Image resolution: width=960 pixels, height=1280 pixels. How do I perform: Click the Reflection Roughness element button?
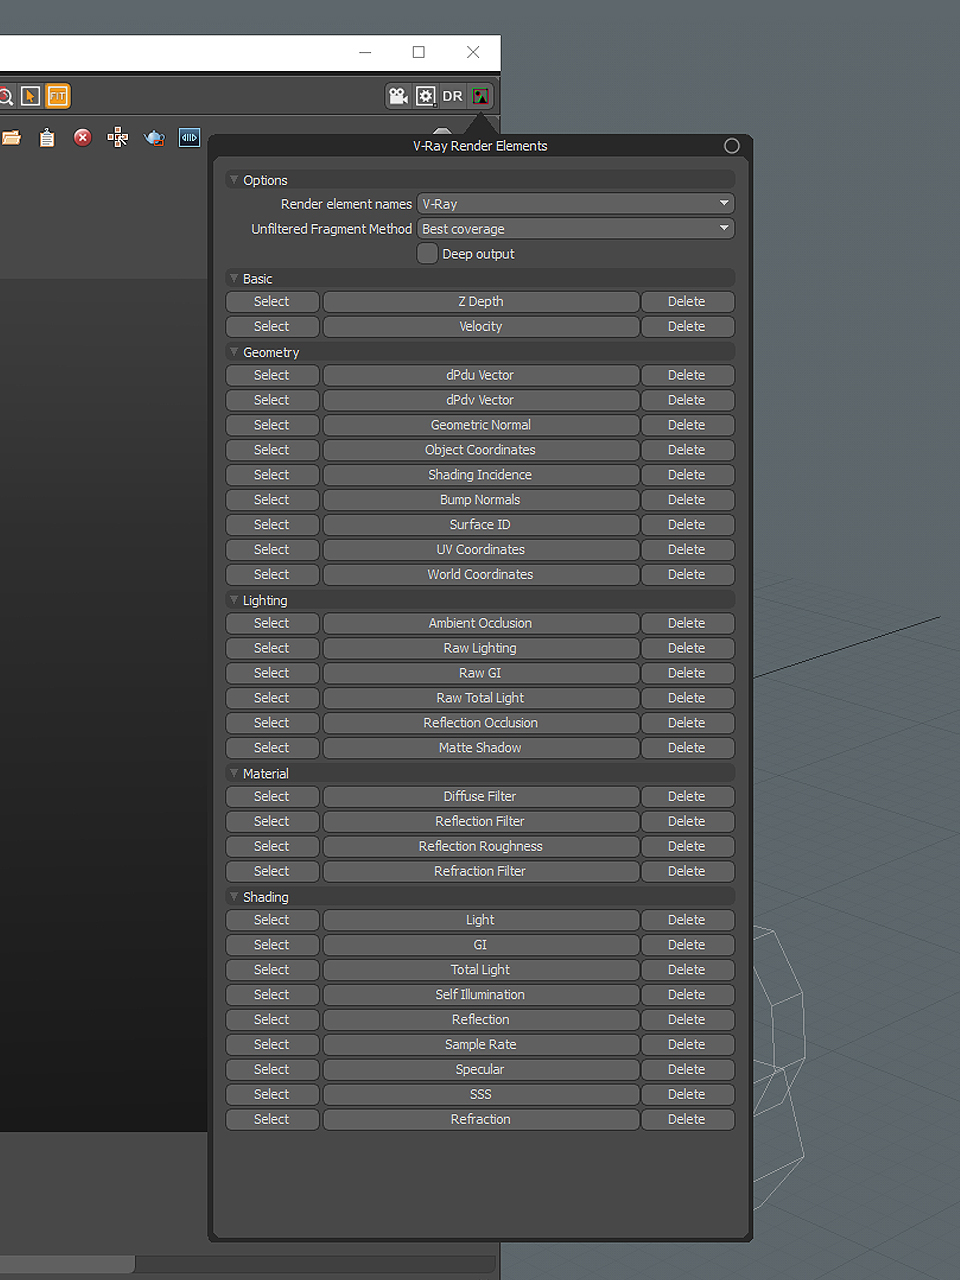(481, 846)
